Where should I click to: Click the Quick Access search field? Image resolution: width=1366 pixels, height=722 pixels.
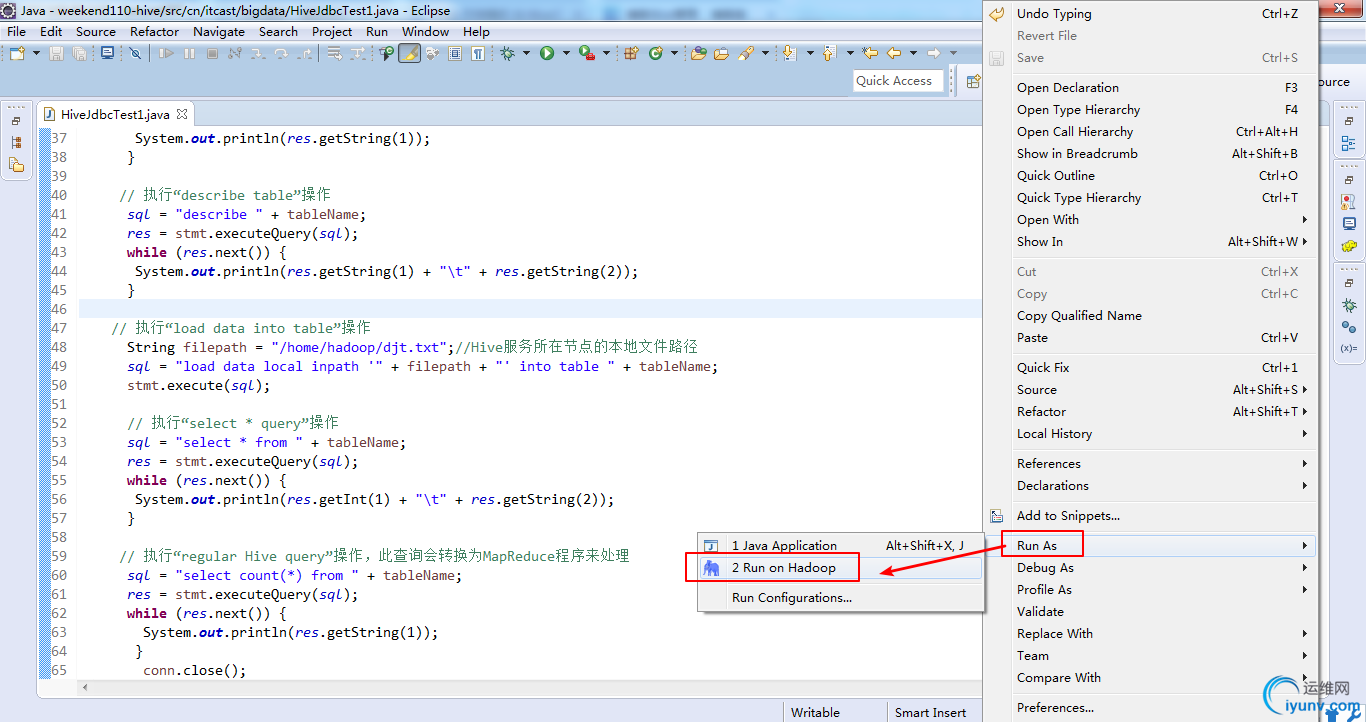click(x=898, y=81)
